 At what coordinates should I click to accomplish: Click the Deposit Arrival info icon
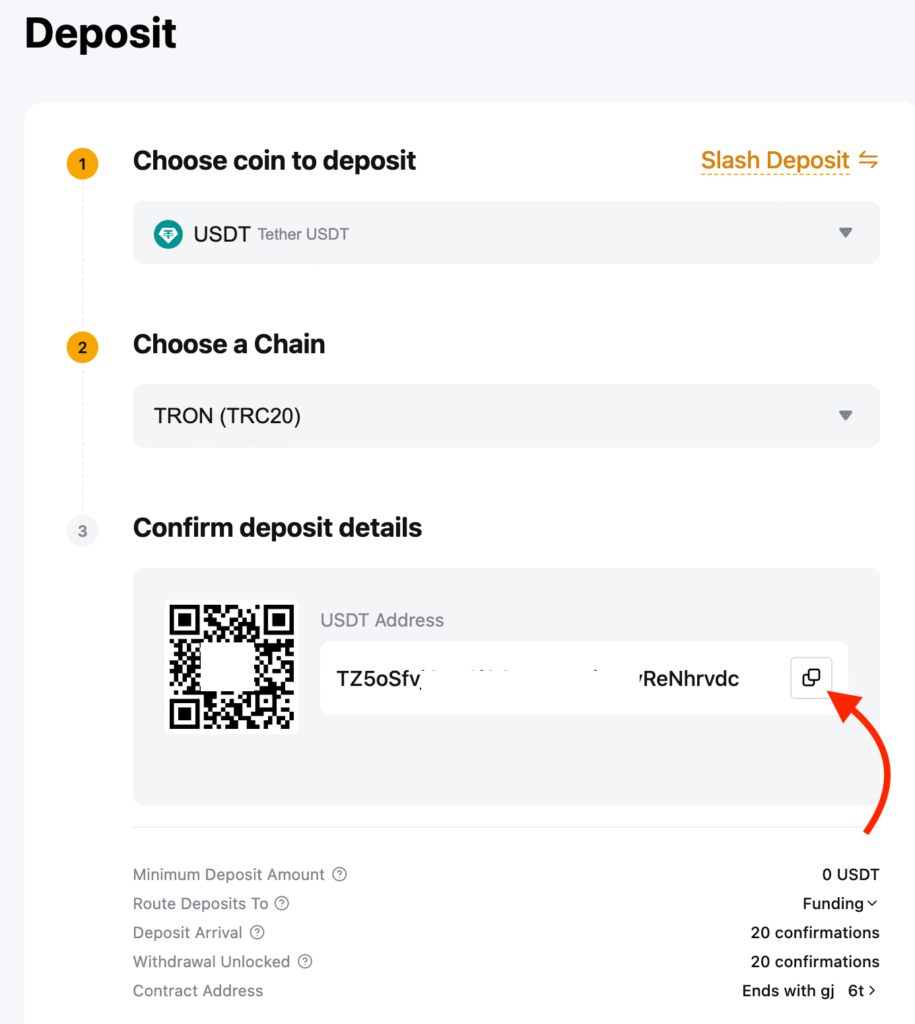(257, 932)
